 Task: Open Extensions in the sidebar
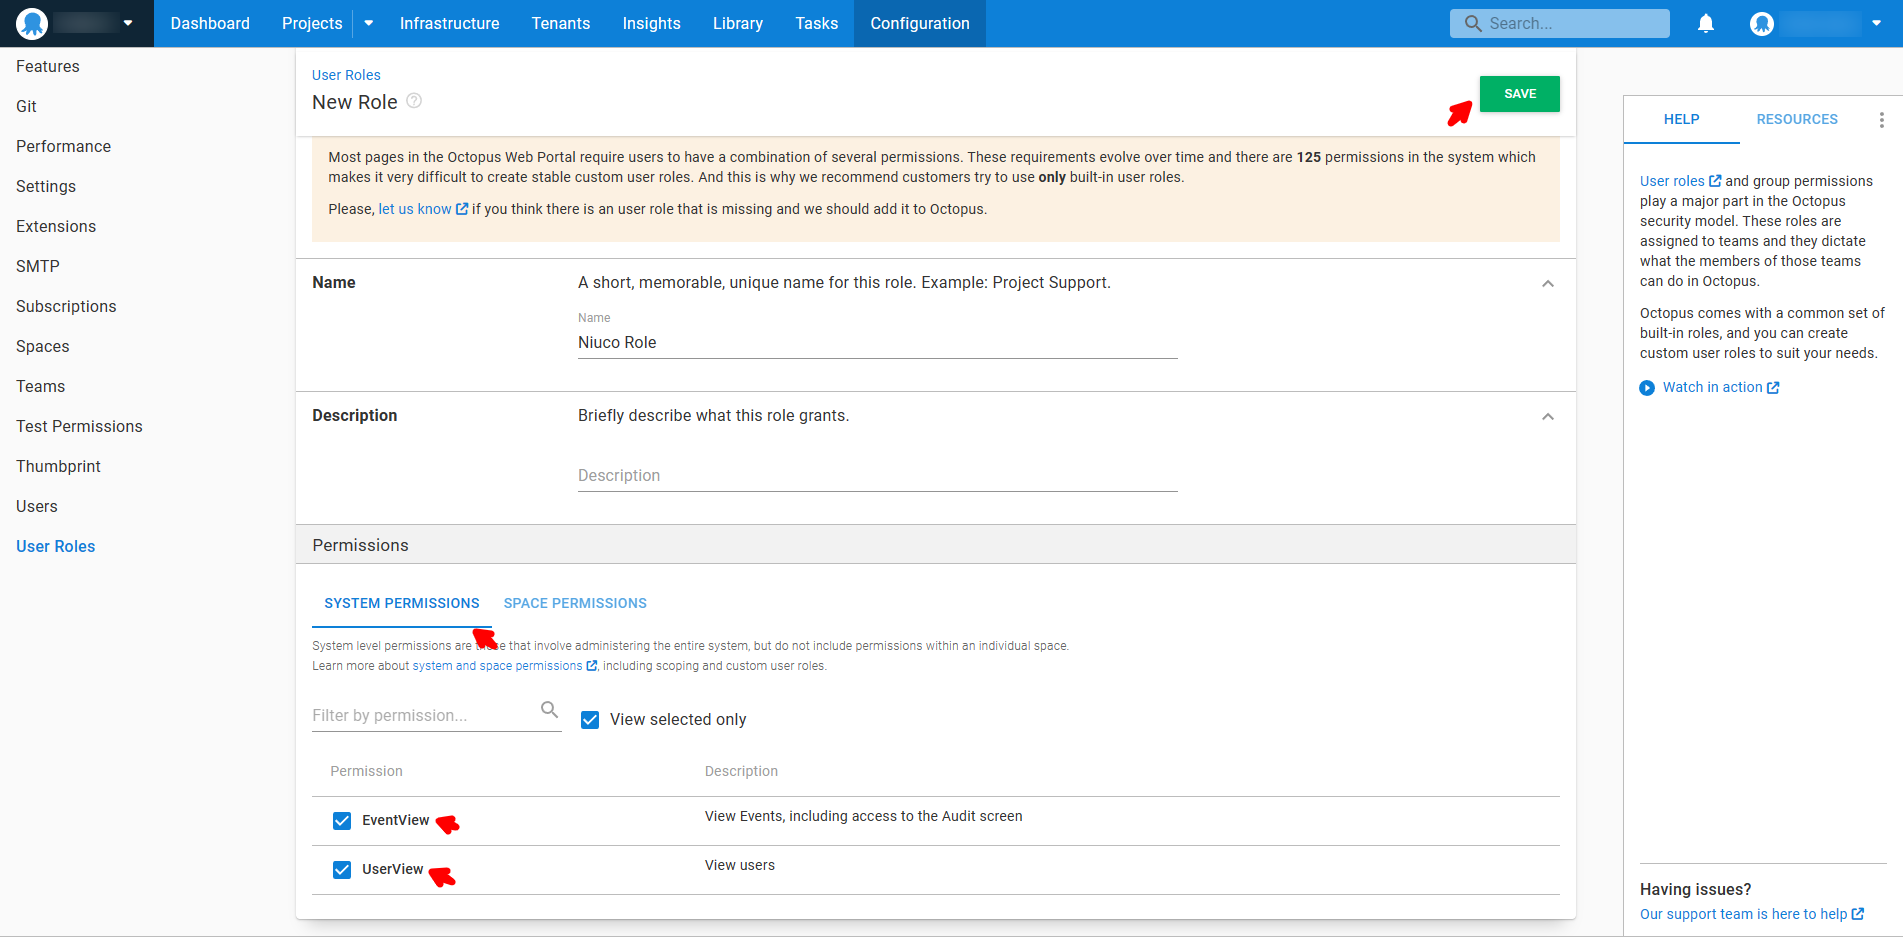pos(56,226)
